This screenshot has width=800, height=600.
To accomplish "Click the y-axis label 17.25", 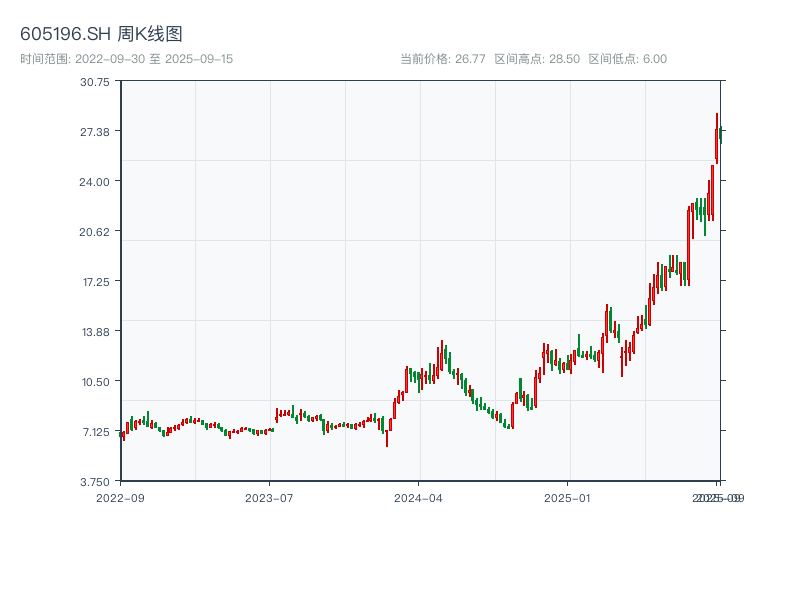I will point(96,282).
